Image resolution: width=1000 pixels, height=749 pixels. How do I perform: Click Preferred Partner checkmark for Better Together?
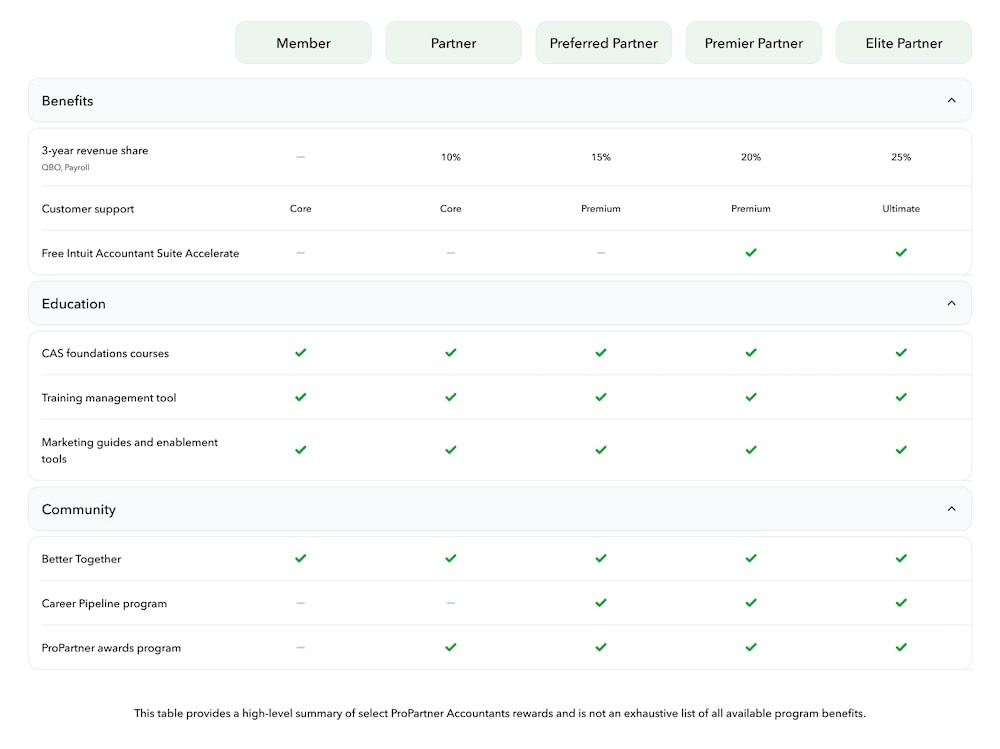click(601, 558)
